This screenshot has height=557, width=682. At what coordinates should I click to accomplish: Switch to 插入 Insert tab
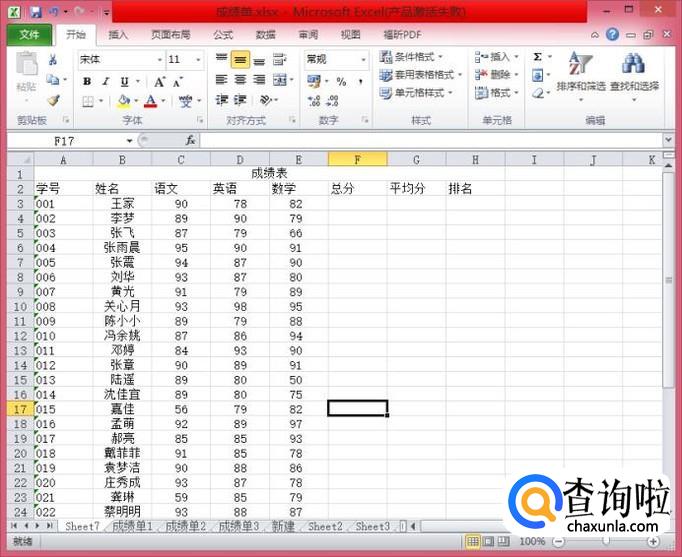[118, 35]
